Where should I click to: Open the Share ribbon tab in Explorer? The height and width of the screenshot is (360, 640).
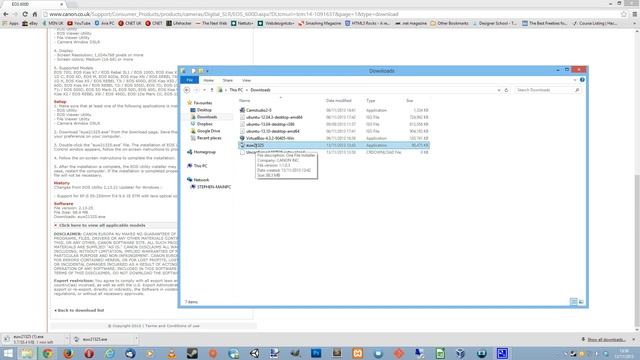227,80
